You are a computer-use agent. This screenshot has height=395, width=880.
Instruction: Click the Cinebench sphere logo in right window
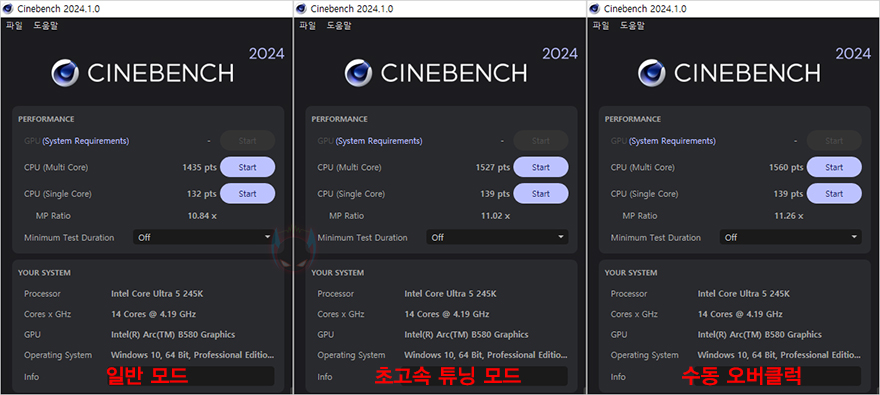(x=652, y=73)
